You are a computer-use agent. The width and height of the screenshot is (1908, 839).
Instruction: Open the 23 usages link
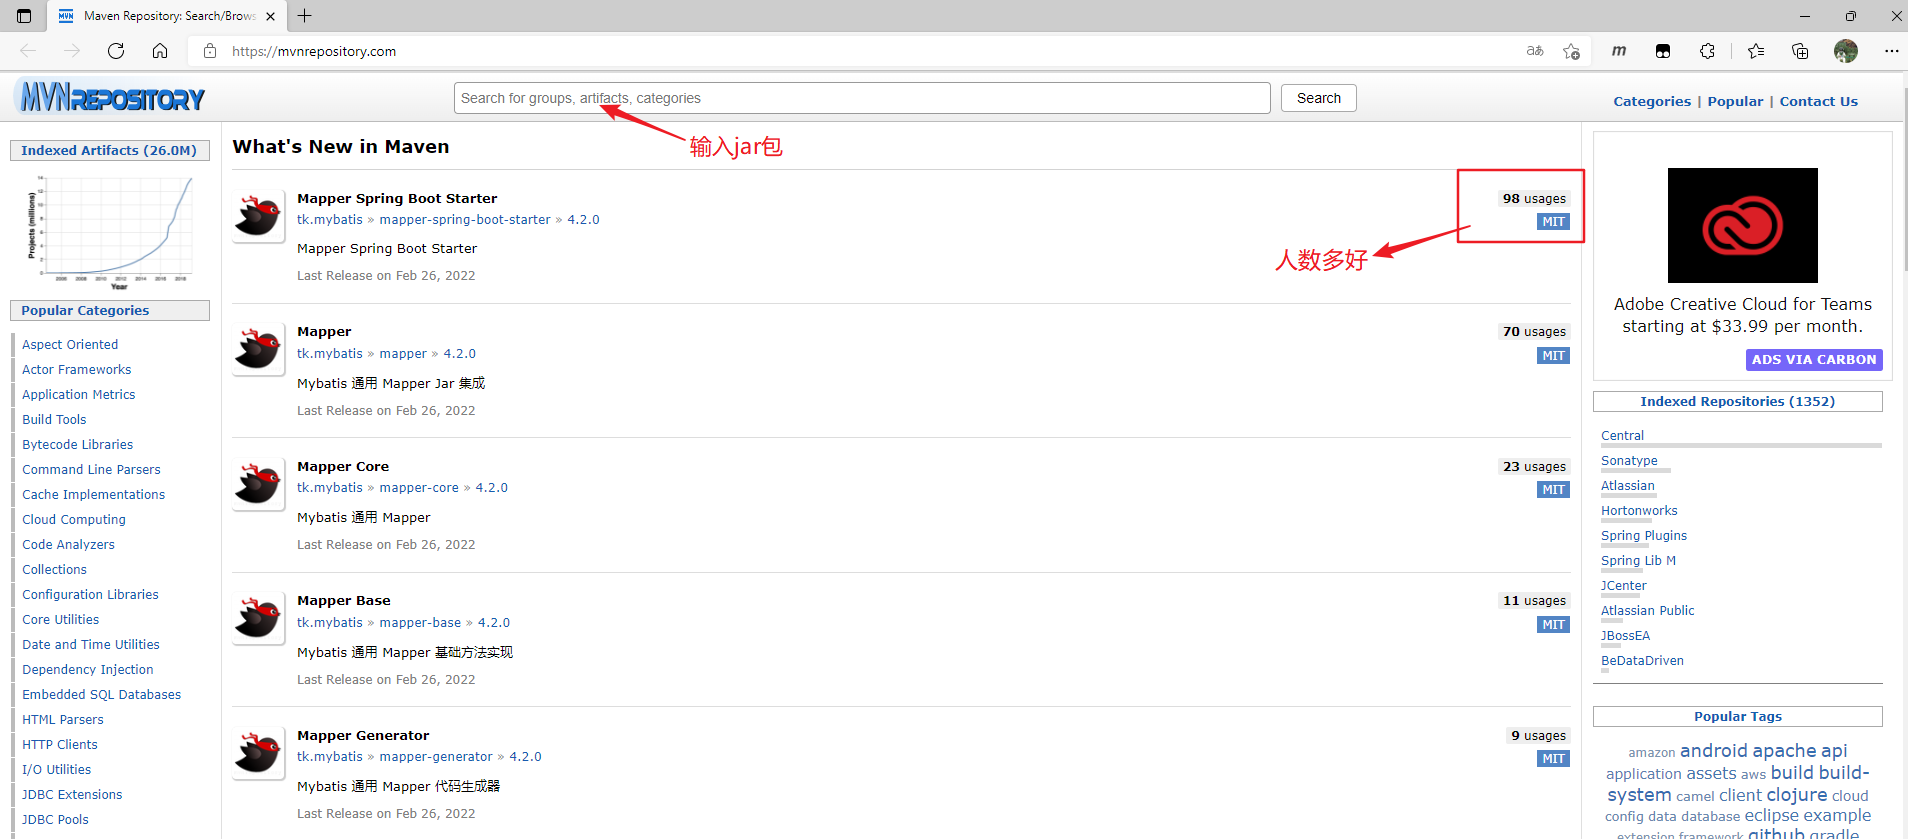click(x=1534, y=466)
